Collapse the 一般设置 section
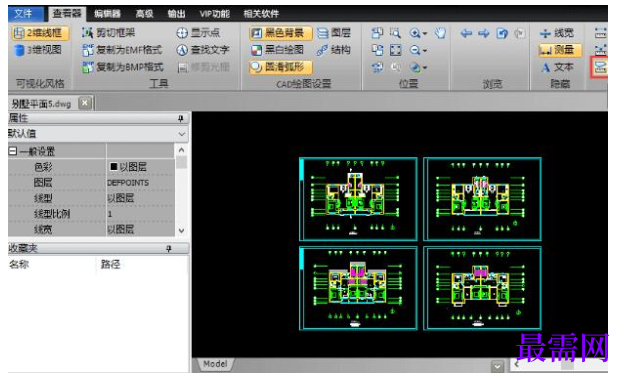Image resolution: width=628 pixels, height=379 pixels. (x=13, y=151)
